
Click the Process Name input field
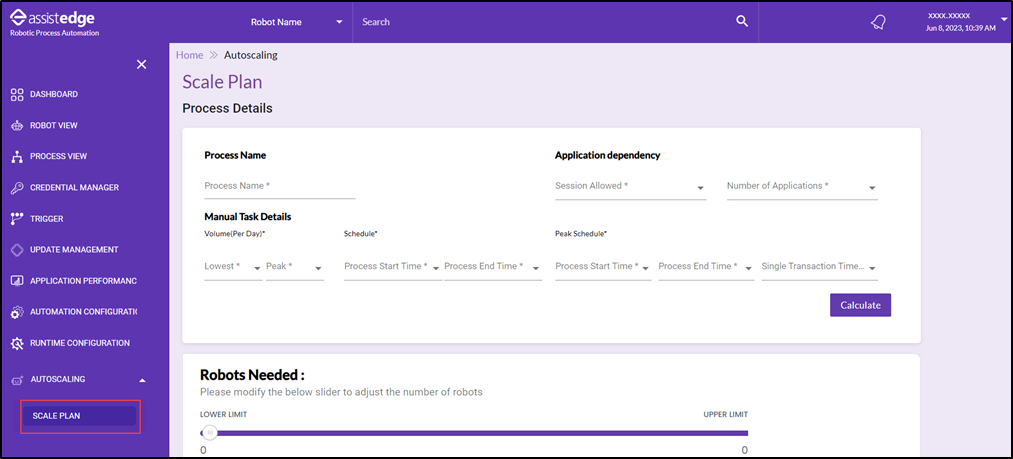(x=279, y=187)
